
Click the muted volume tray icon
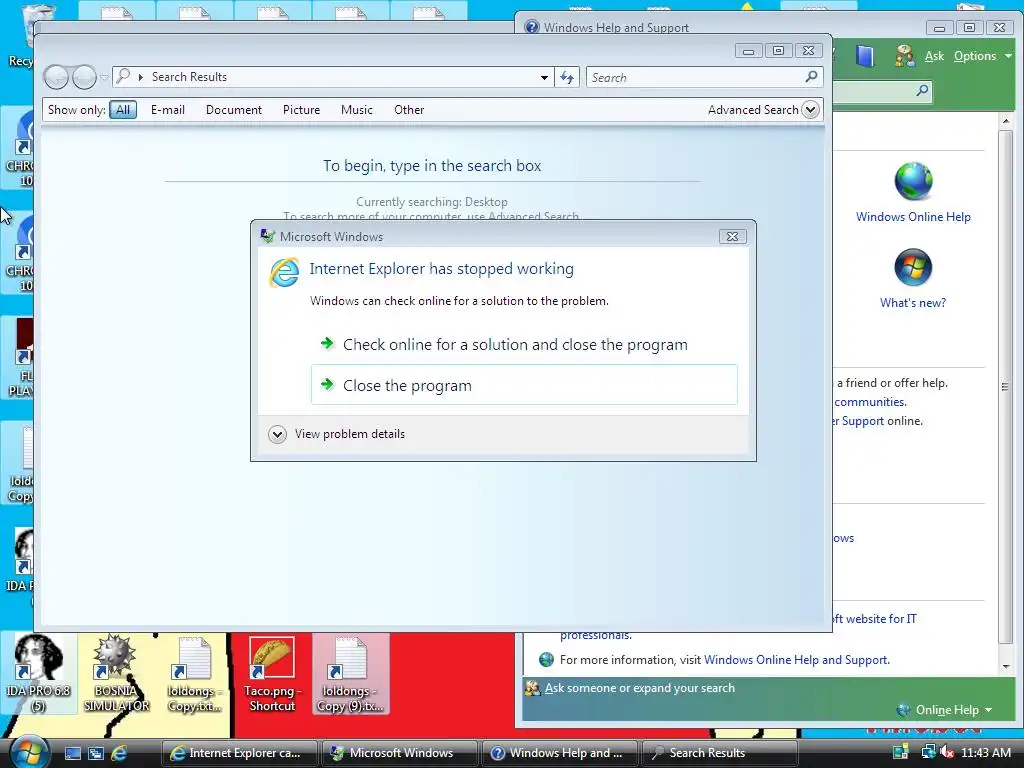947,753
